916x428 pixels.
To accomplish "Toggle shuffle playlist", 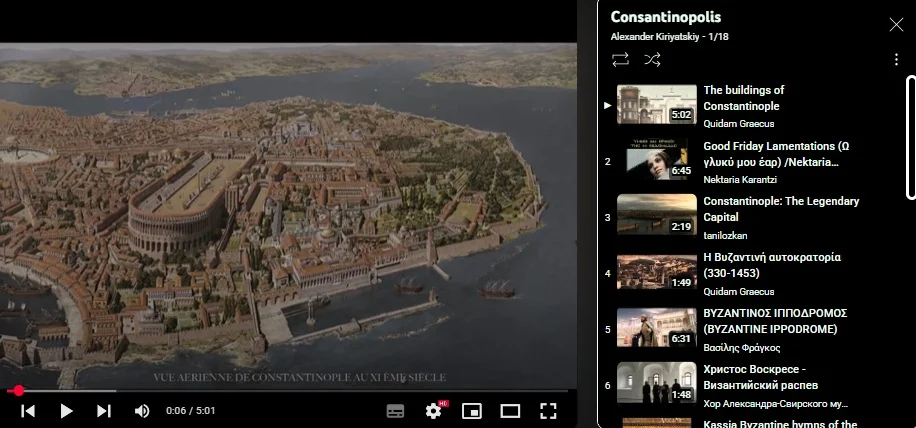I will pos(652,60).
